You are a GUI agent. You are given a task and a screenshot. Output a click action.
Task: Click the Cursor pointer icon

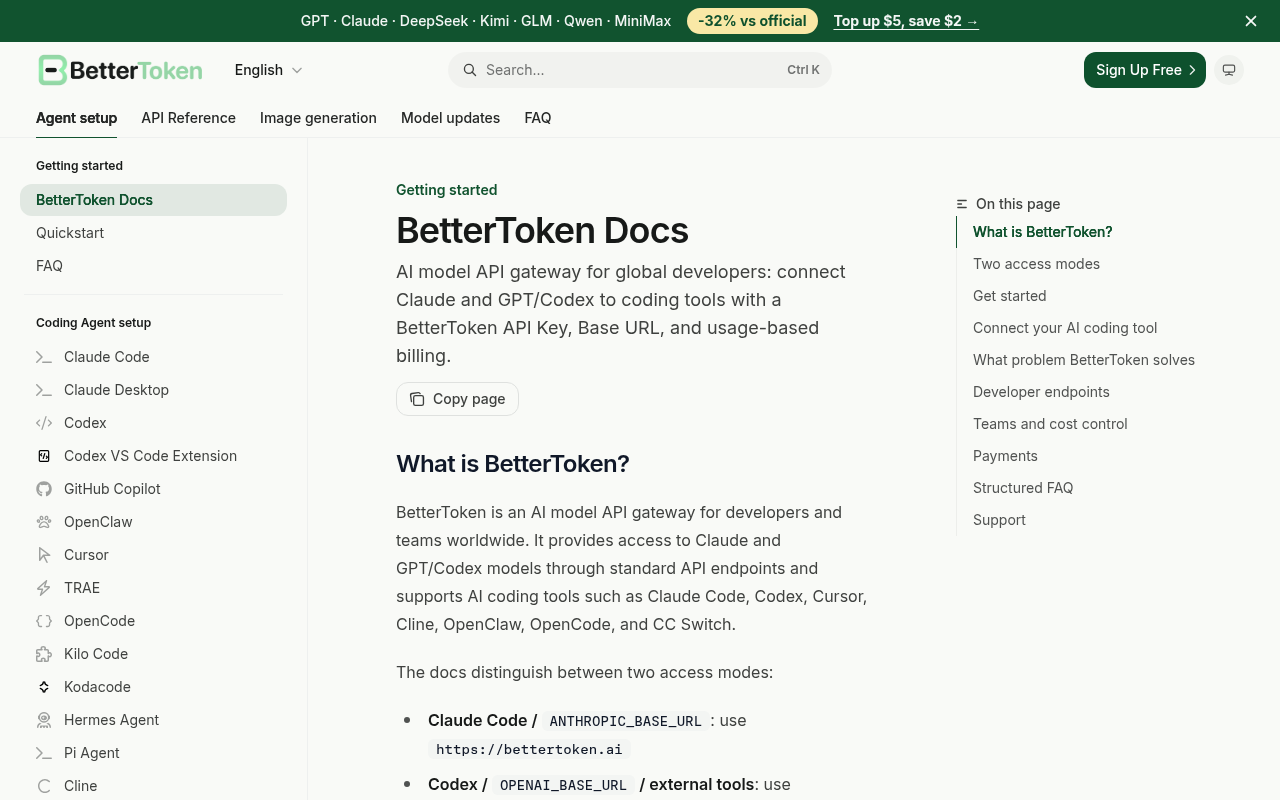point(44,555)
